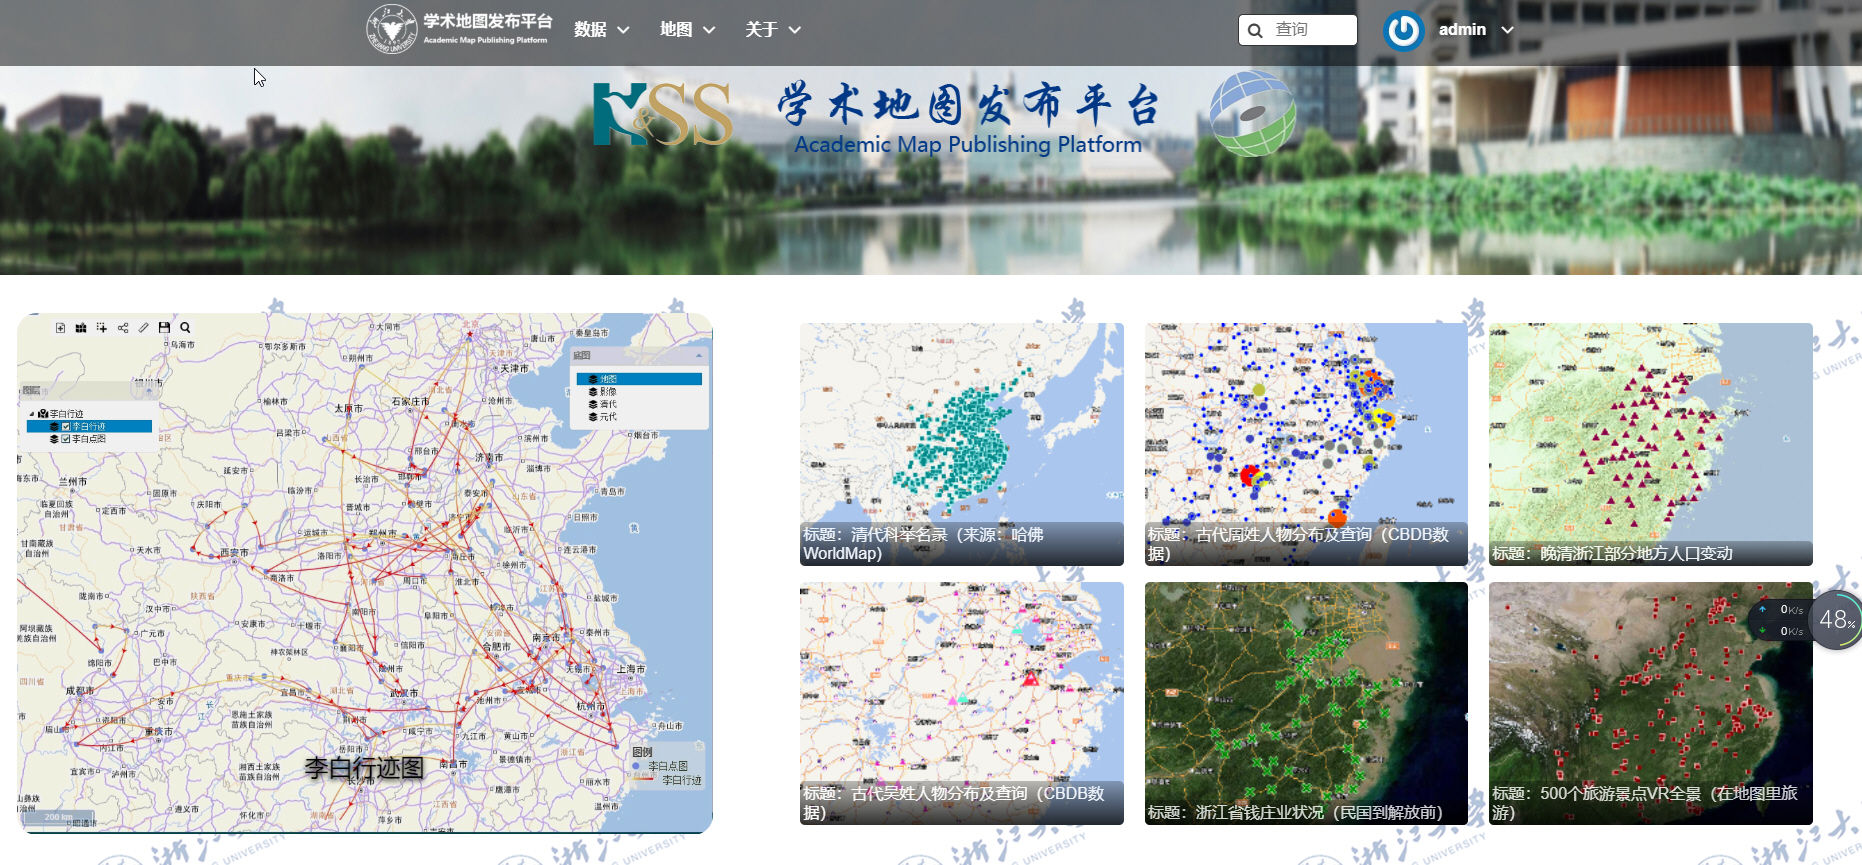Viewport: 1862px width, 865px height.
Task: Select the 地图 basemap option
Action: [x=639, y=379]
